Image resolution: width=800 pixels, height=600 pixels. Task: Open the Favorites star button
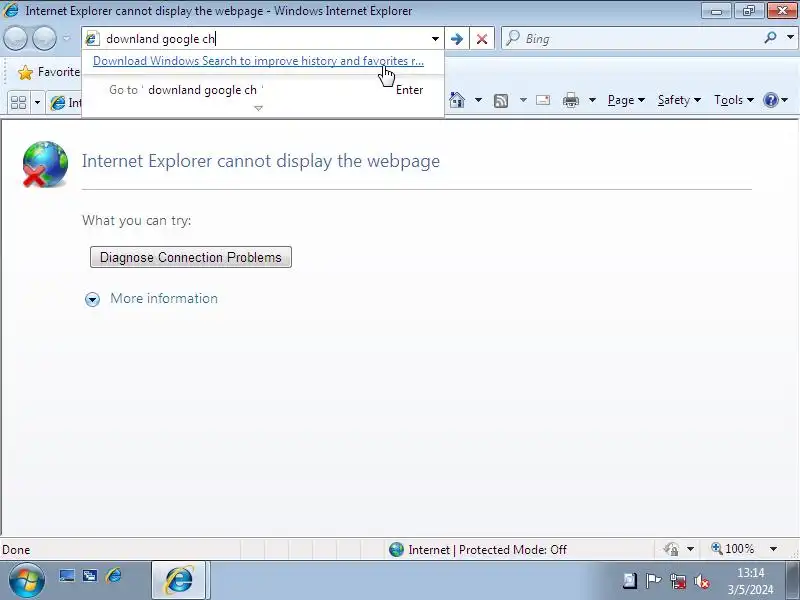point(48,72)
